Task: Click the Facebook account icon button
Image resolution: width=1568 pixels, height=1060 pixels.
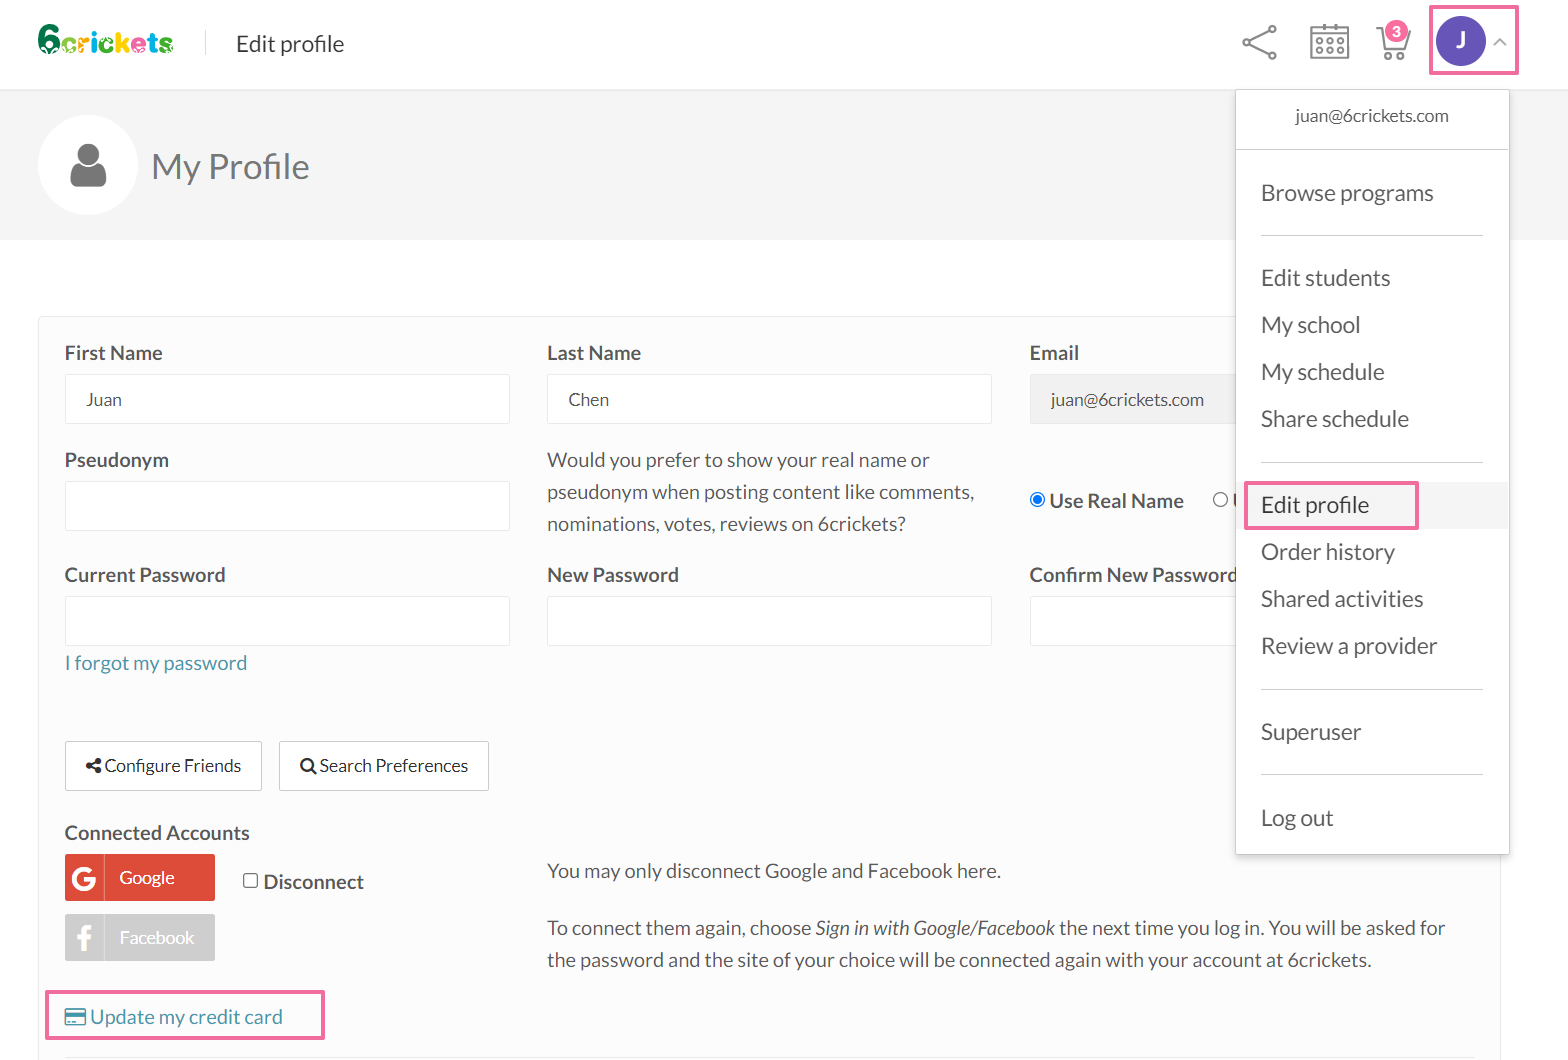Action: [140, 937]
